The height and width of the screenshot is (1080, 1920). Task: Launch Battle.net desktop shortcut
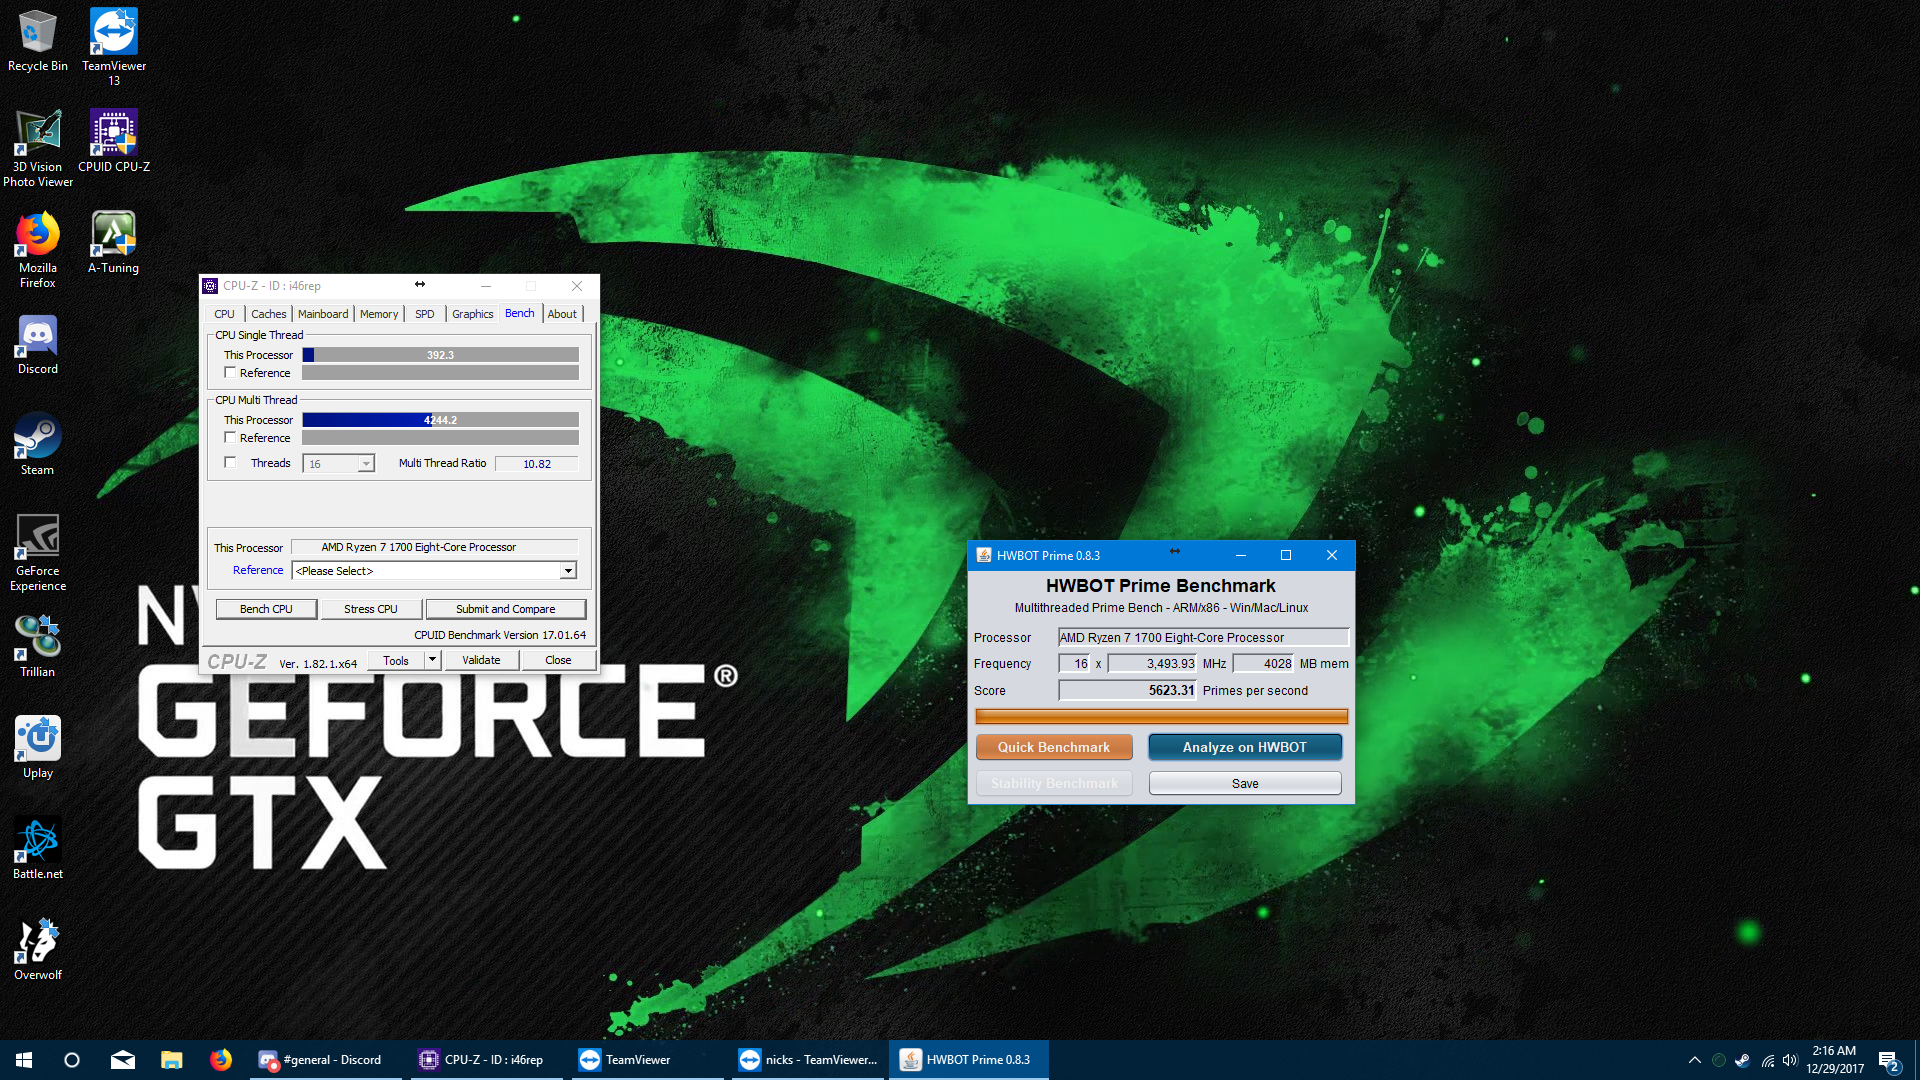38,849
